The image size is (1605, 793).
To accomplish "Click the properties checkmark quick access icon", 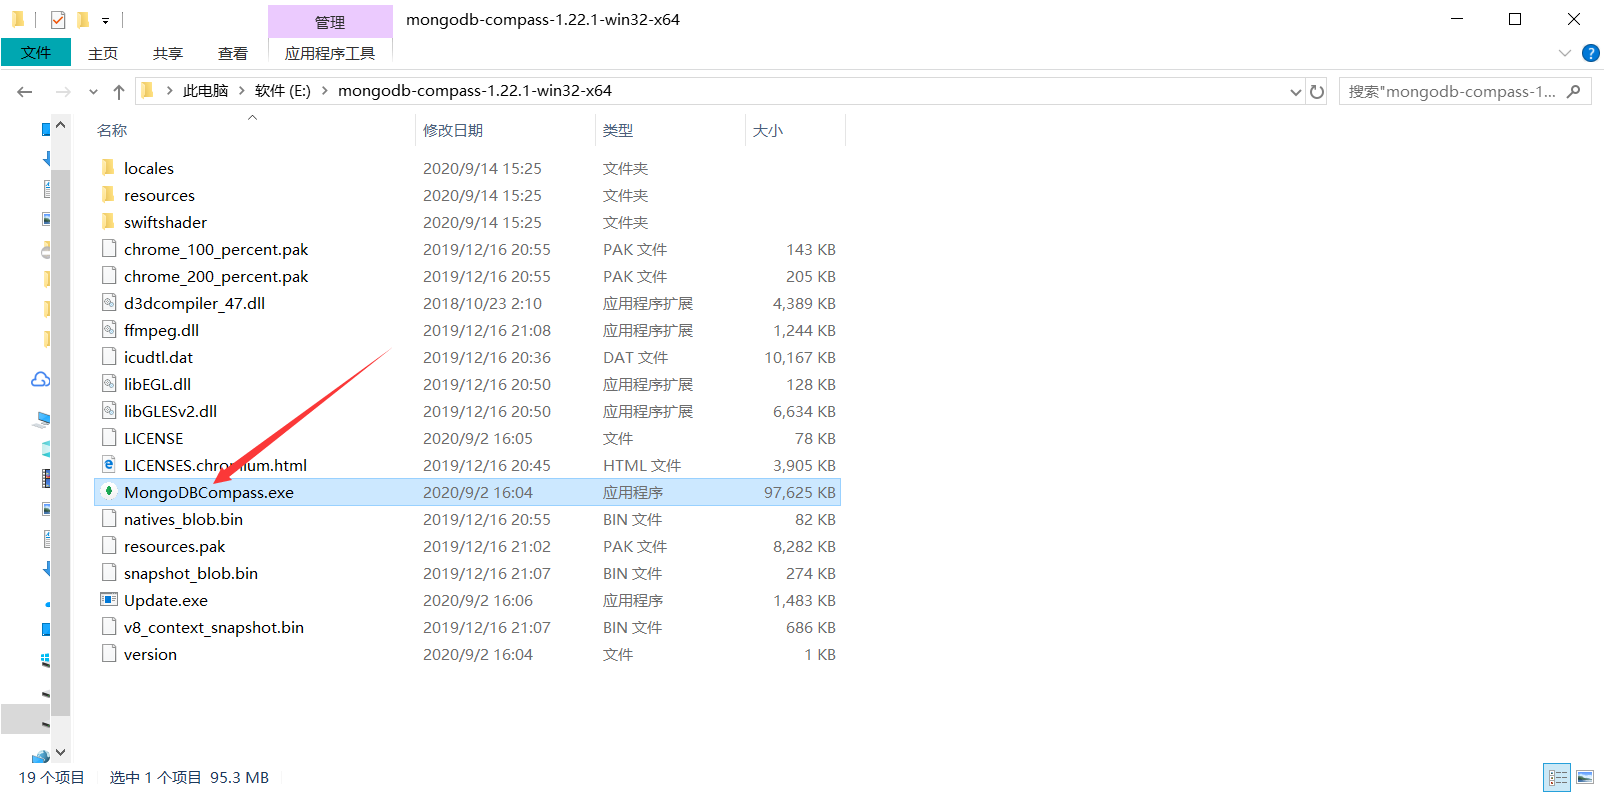I will [x=58, y=19].
